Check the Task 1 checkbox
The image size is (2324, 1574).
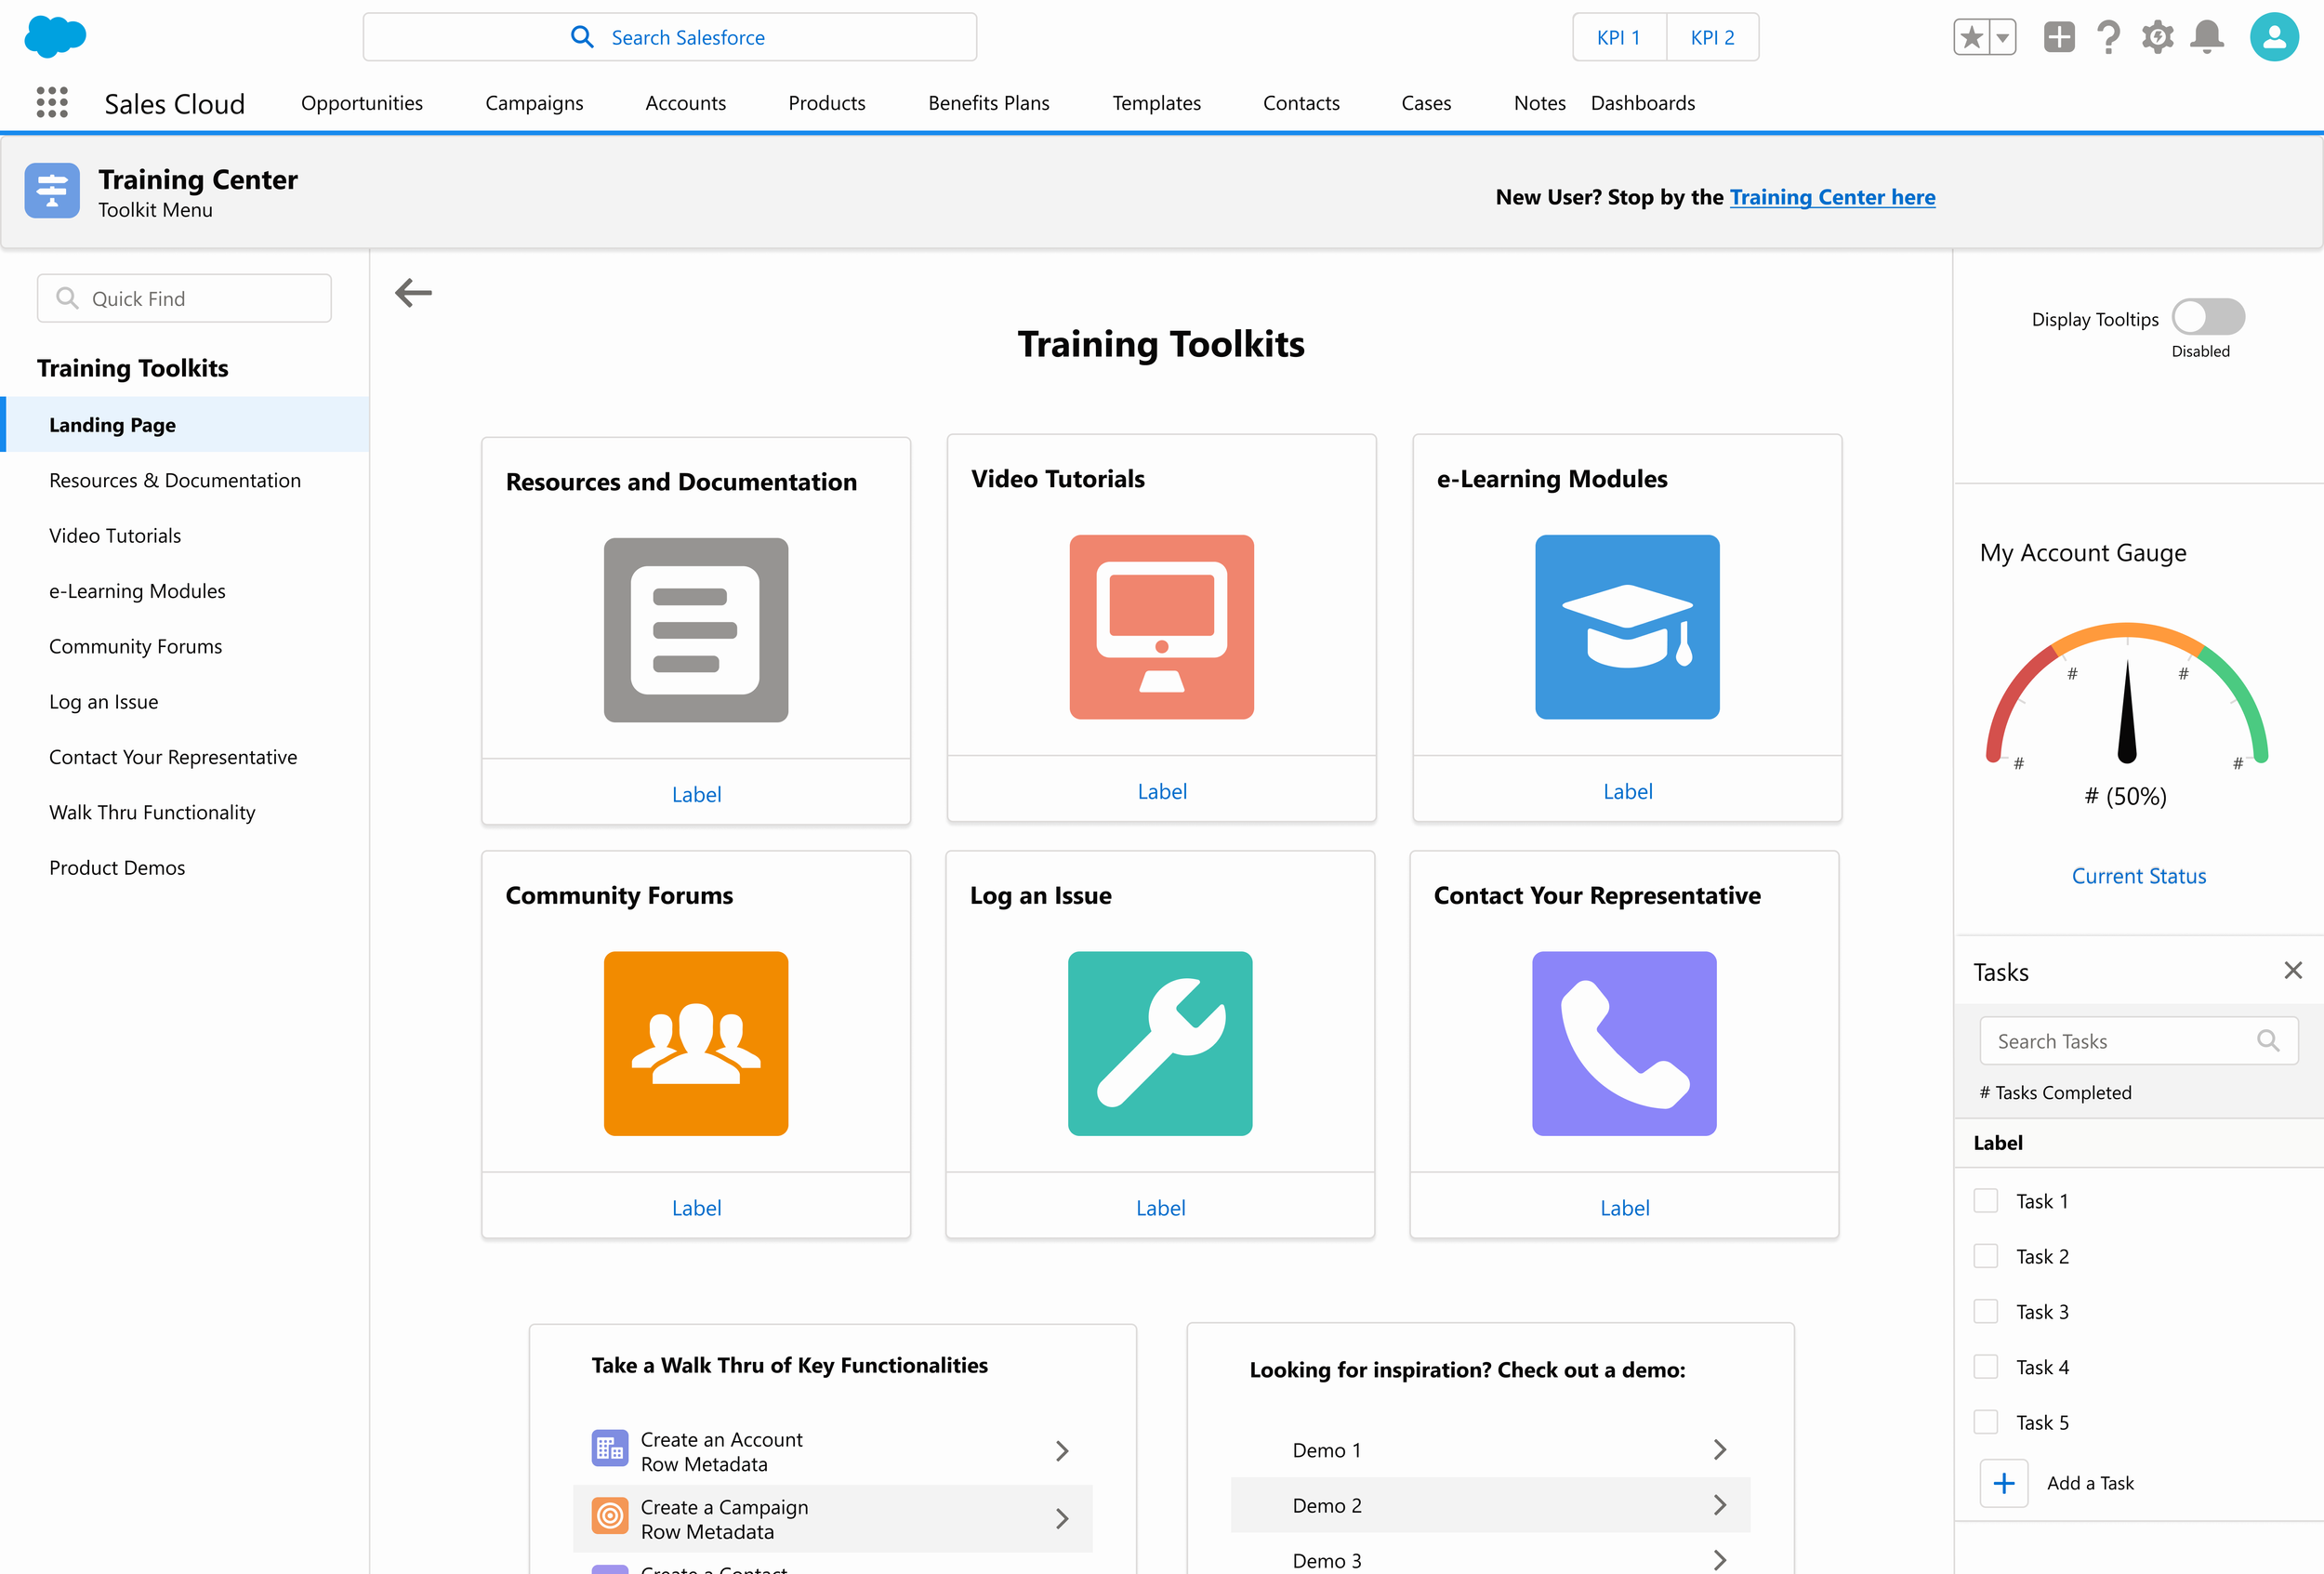(1986, 1201)
